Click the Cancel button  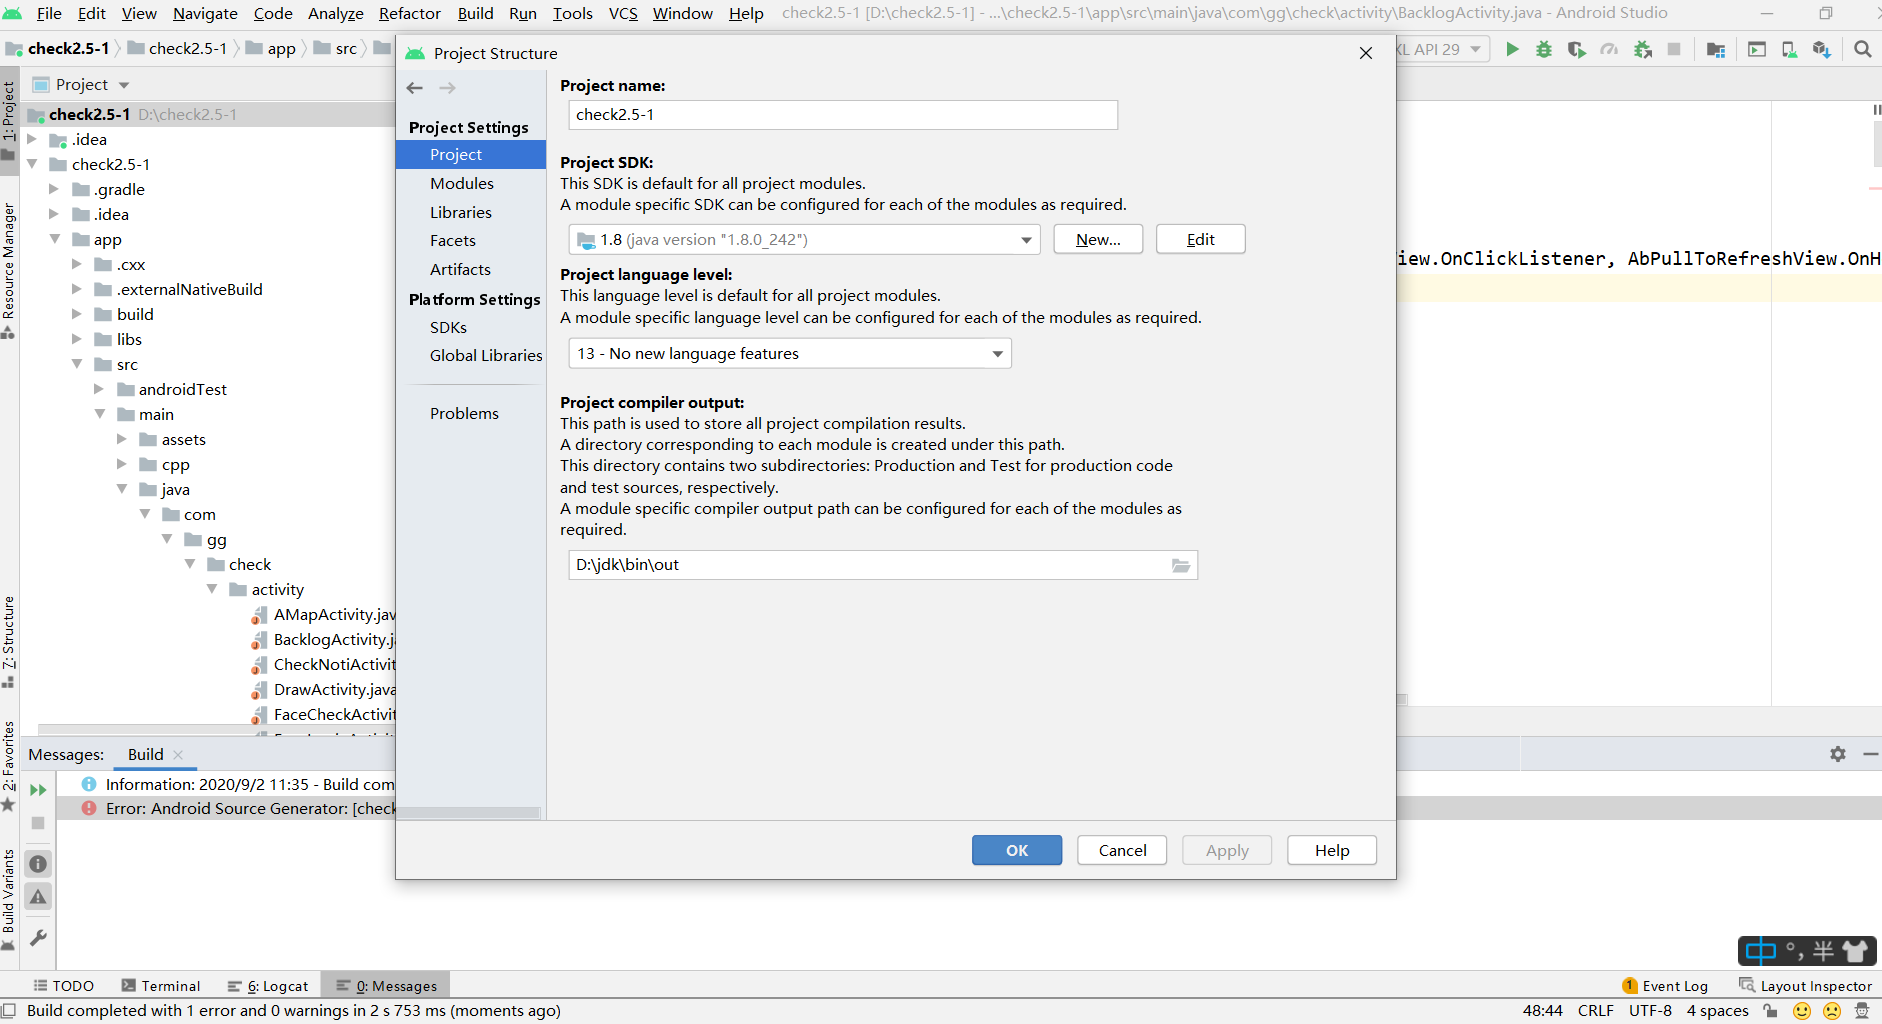click(x=1122, y=850)
